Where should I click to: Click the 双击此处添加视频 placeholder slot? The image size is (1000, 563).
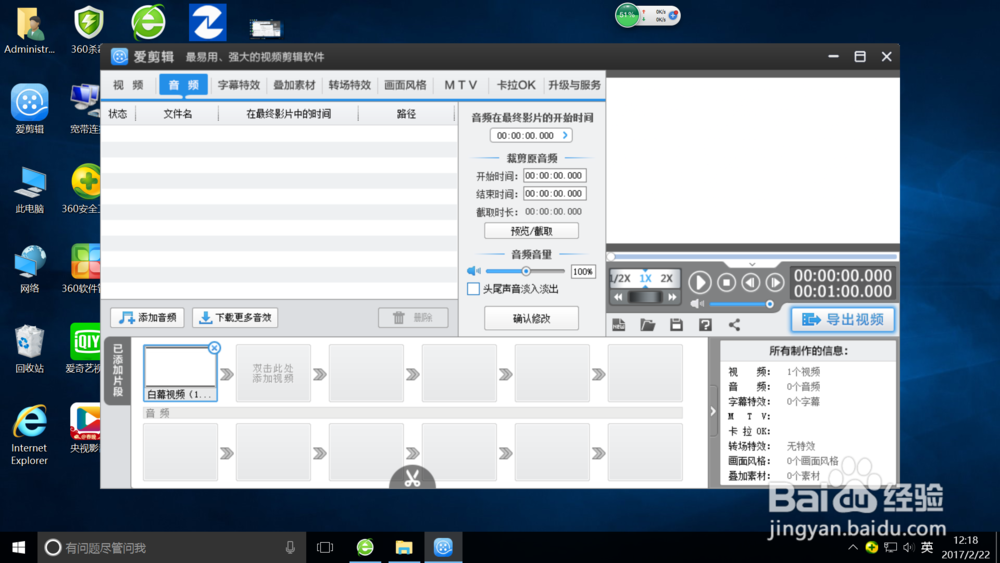point(273,373)
